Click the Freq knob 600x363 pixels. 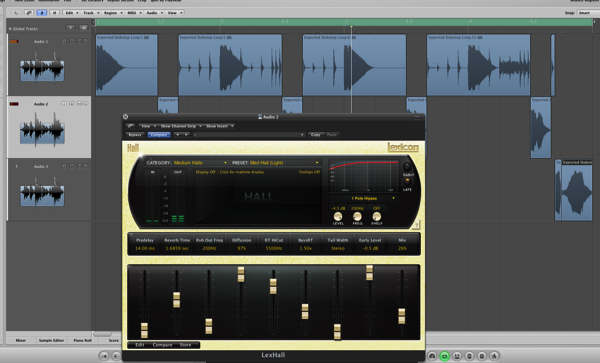pos(357,216)
